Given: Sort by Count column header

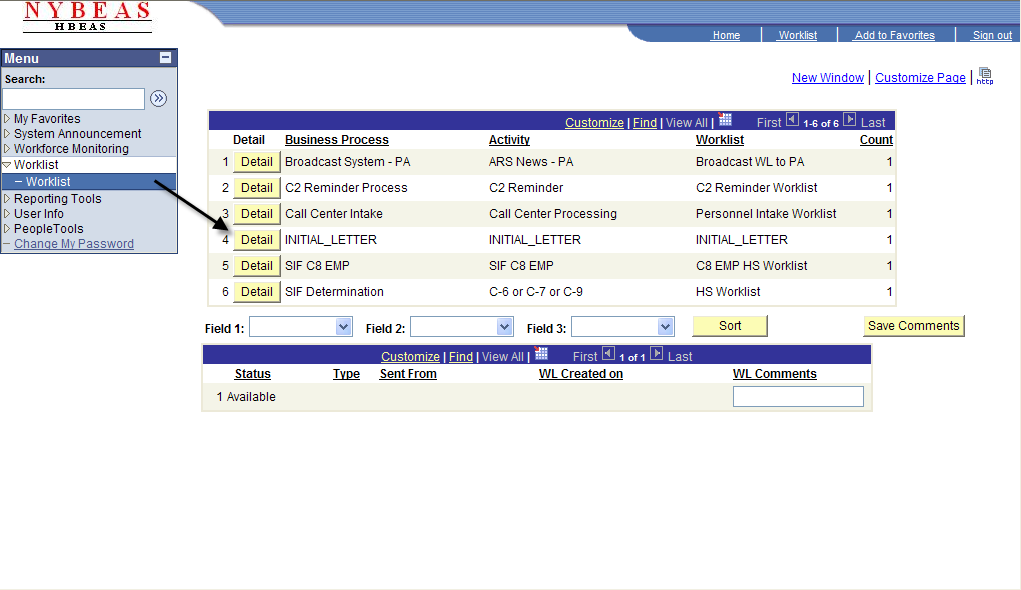Looking at the screenshot, I should pyautogui.click(x=876, y=140).
